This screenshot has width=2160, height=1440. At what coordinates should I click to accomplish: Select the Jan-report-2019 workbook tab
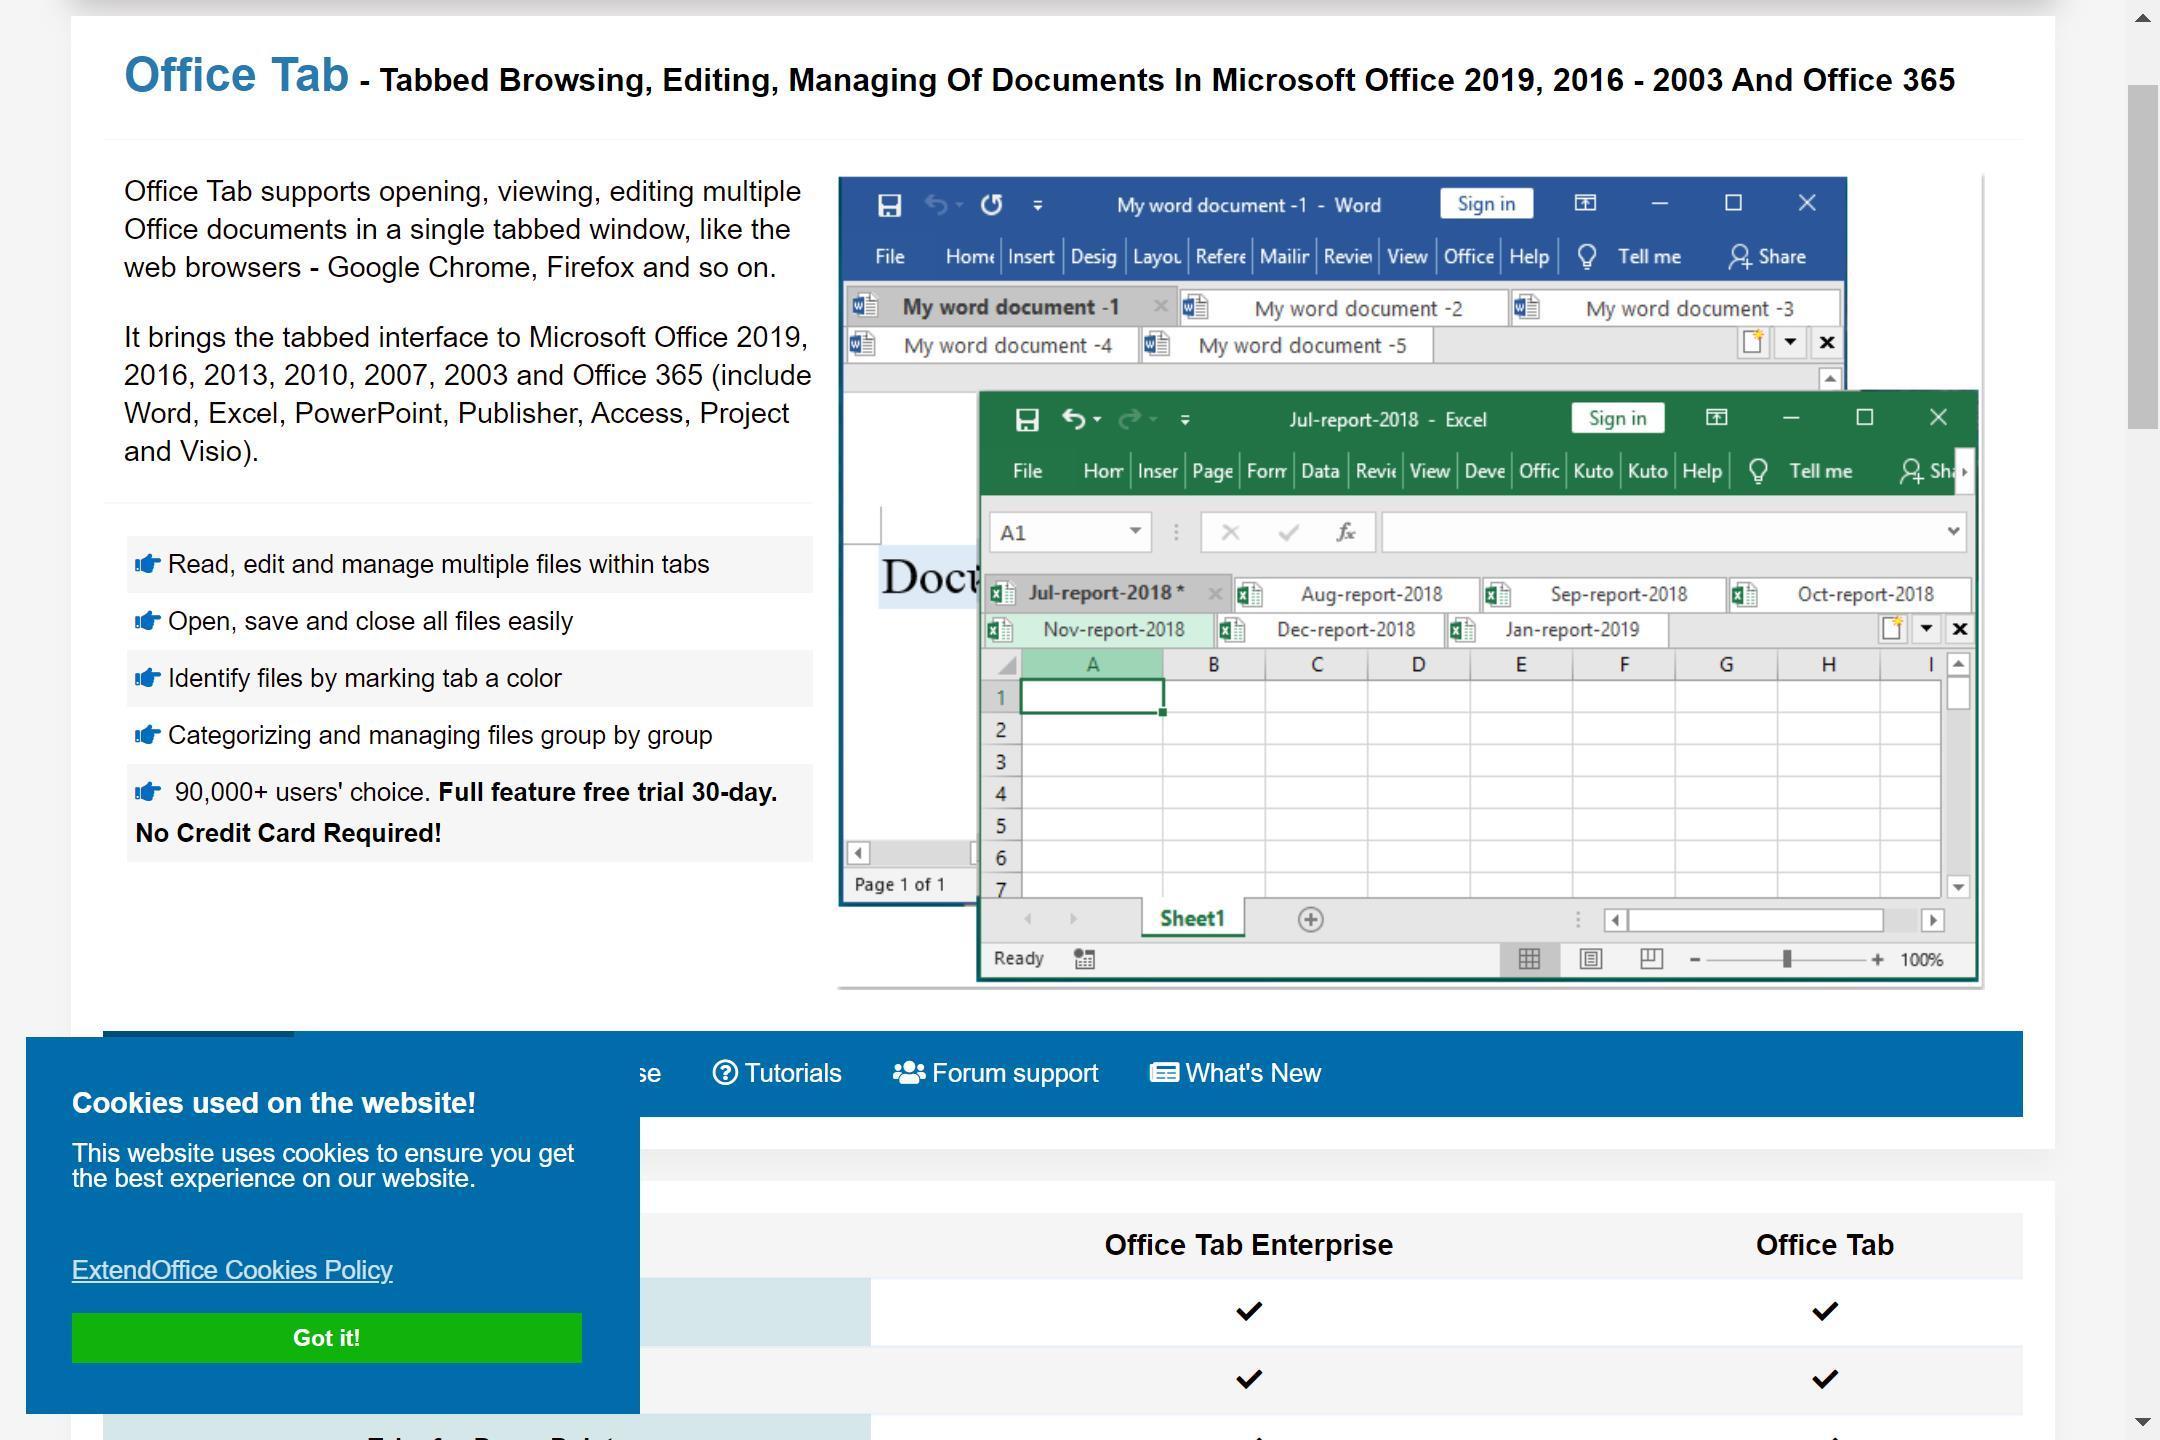[1556, 630]
